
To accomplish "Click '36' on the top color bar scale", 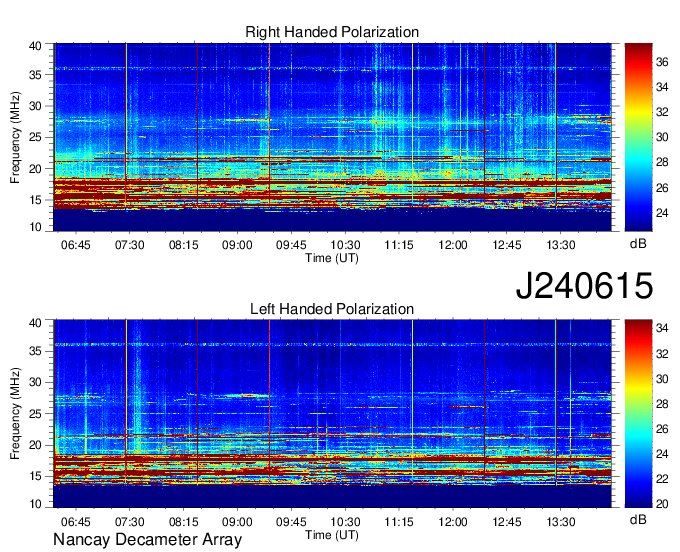I will click(x=662, y=62).
